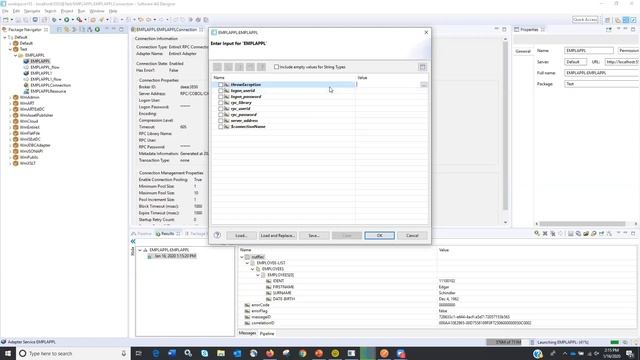Click the Load... button
640x360 pixels.
pos(241,236)
